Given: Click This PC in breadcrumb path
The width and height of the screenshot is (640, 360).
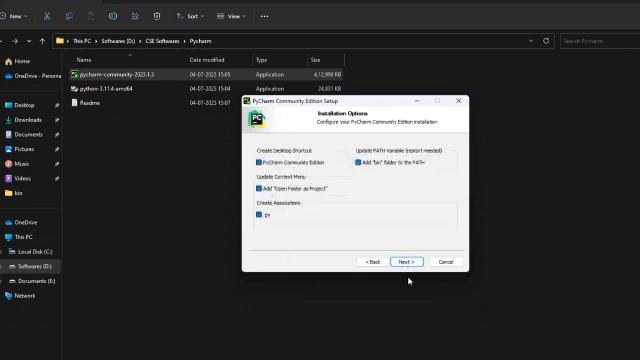Looking at the screenshot, I should coord(82,41).
